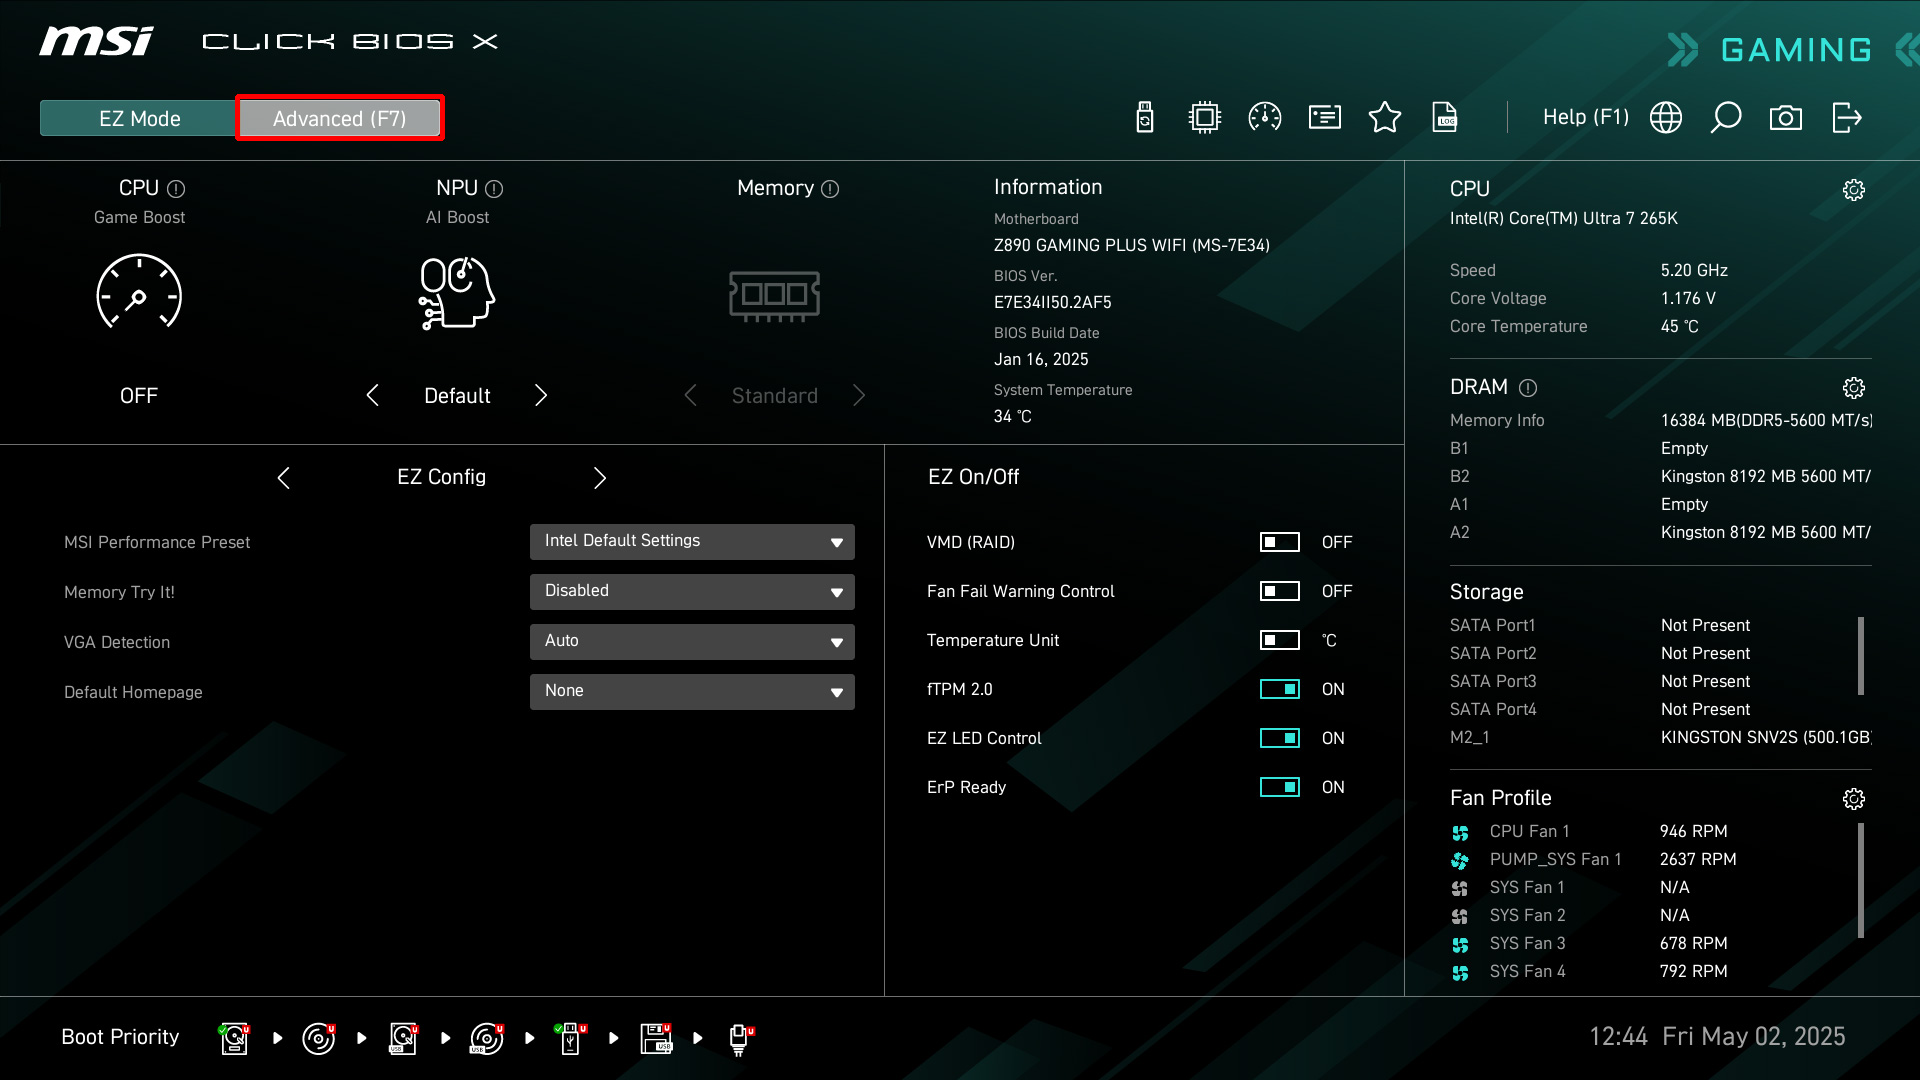Image resolution: width=1920 pixels, height=1080 pixels.
Task: Open the M-Flash USB BIOS update icon
Action: click(x=1145, y=117)
